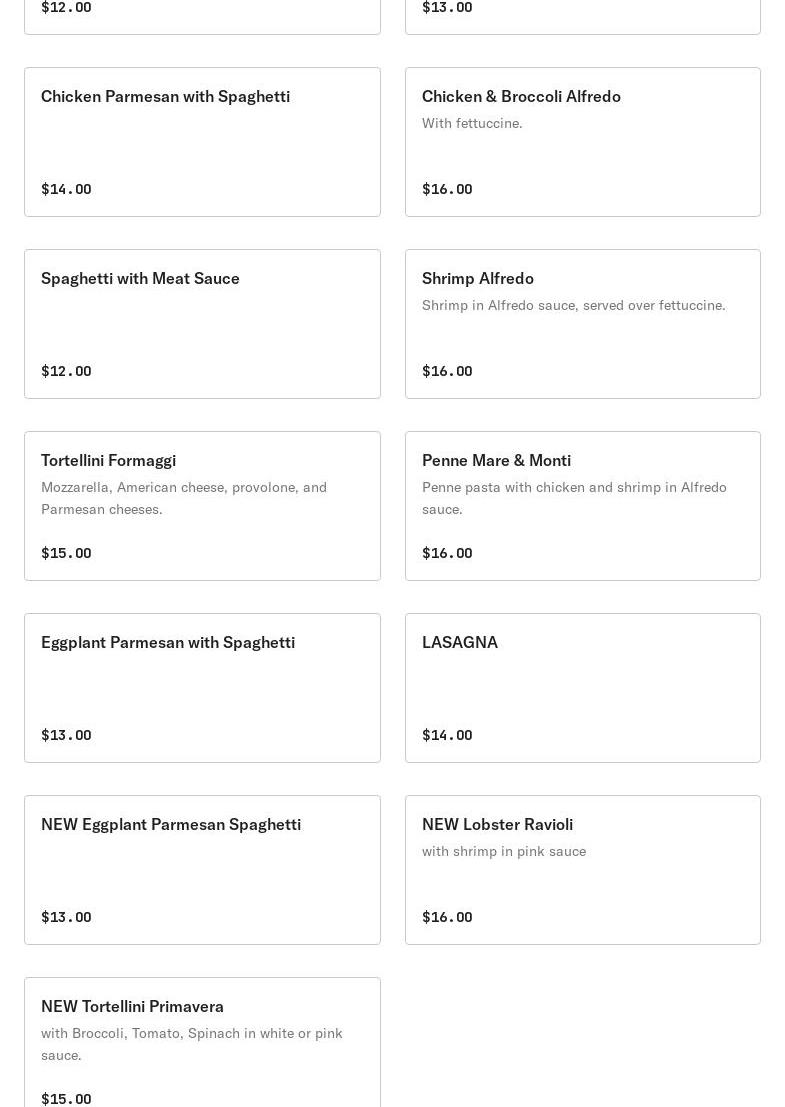The width and height of the screenshot is (785, 1107).
Task: Click the $15.00 price under Tortellini Formaggi
Action: (x=66, y=553)
